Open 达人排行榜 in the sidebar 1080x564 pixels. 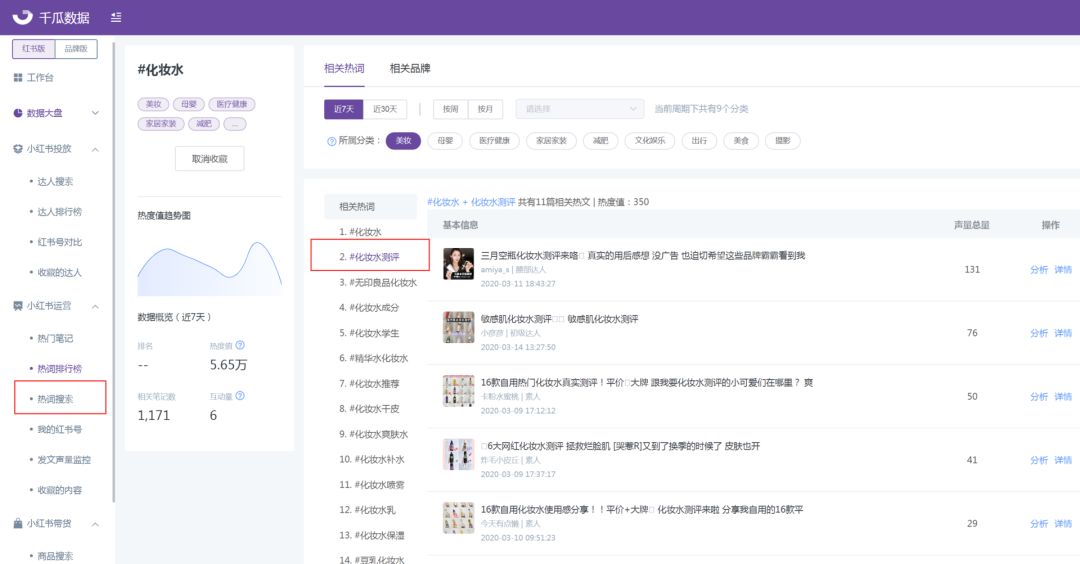(59, 212)
